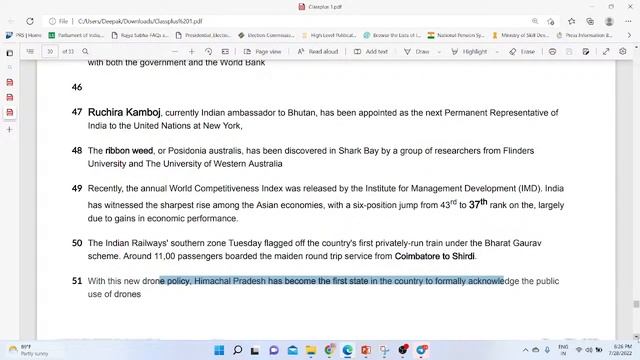Start Read aloud
The image size is (640, 360).
318,51
